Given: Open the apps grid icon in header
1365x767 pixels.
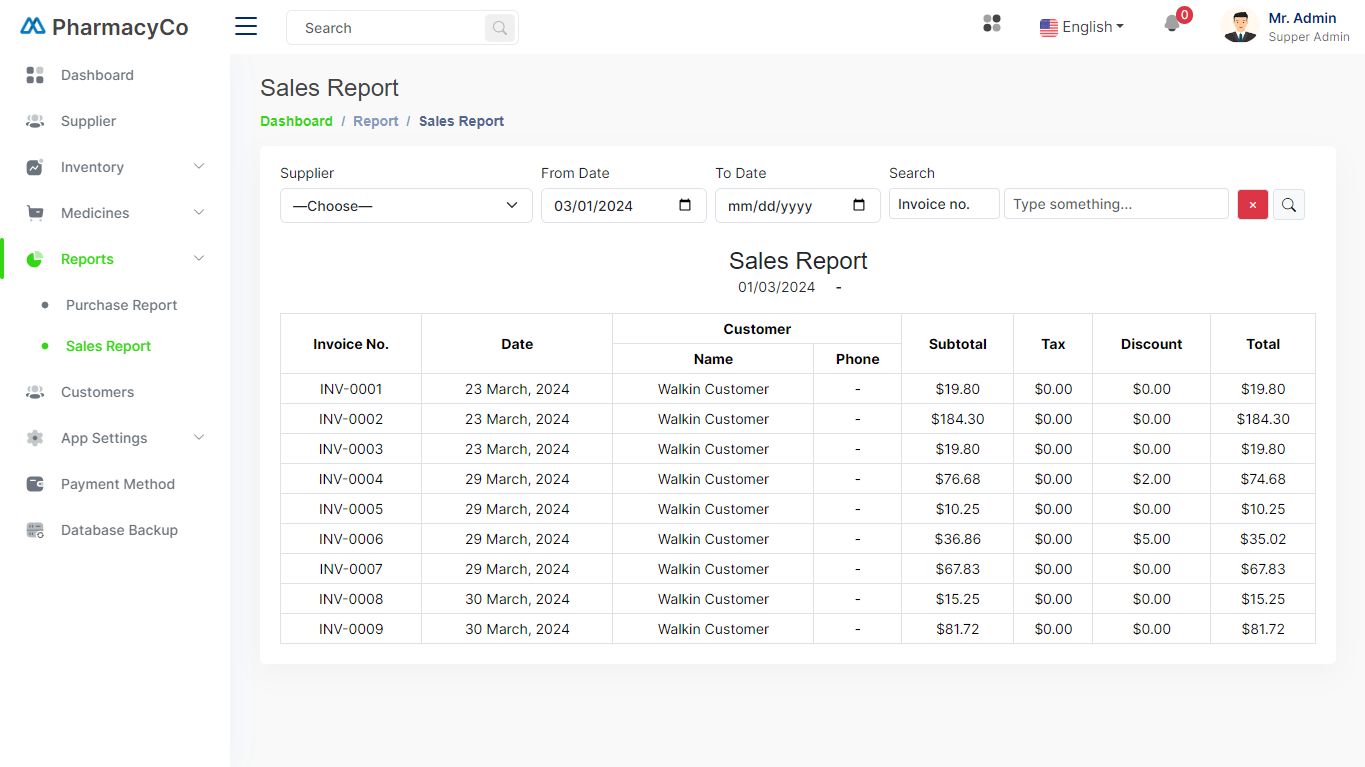Looking at the screenshot, I should (992, 23).
